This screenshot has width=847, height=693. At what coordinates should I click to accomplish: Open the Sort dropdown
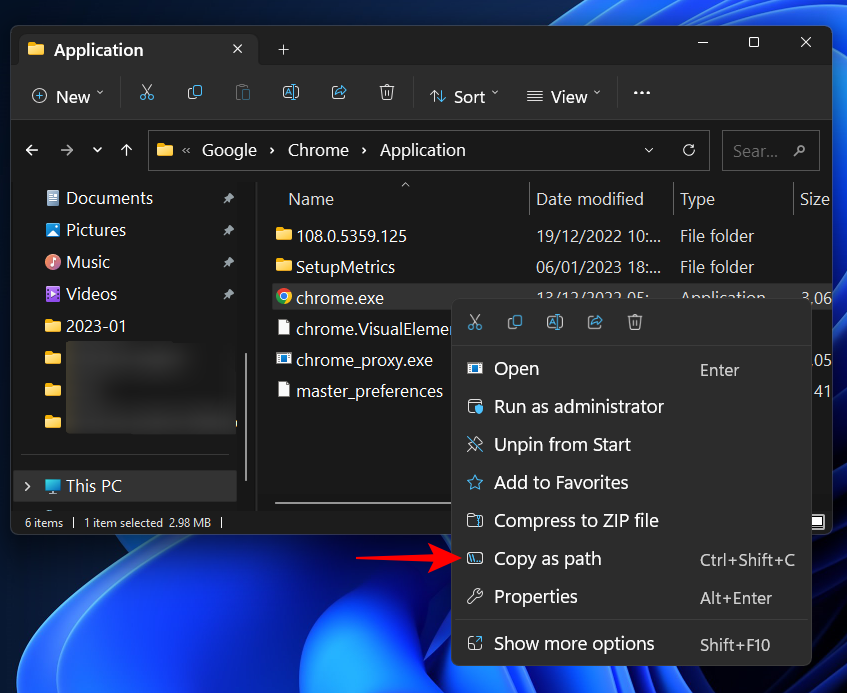(x=463, y=96)
